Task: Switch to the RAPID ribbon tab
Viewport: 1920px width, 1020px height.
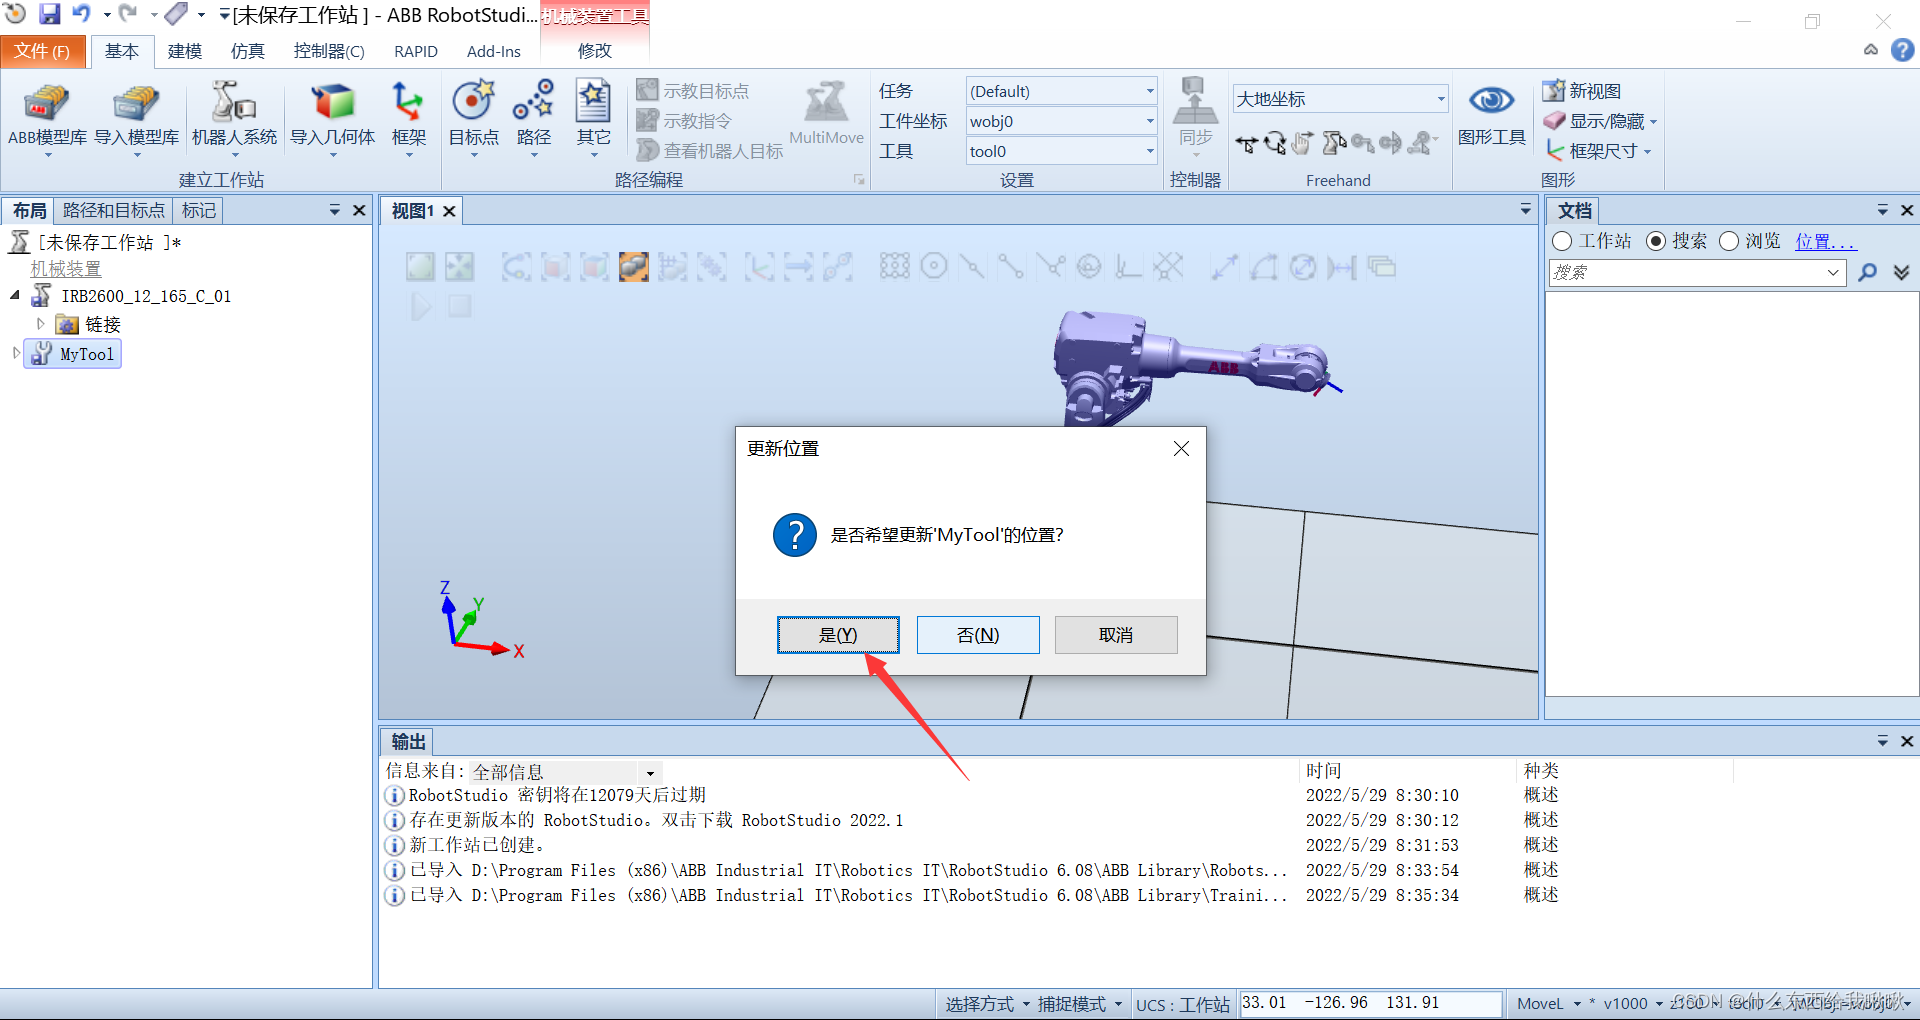Action: (x=416, y=51)
